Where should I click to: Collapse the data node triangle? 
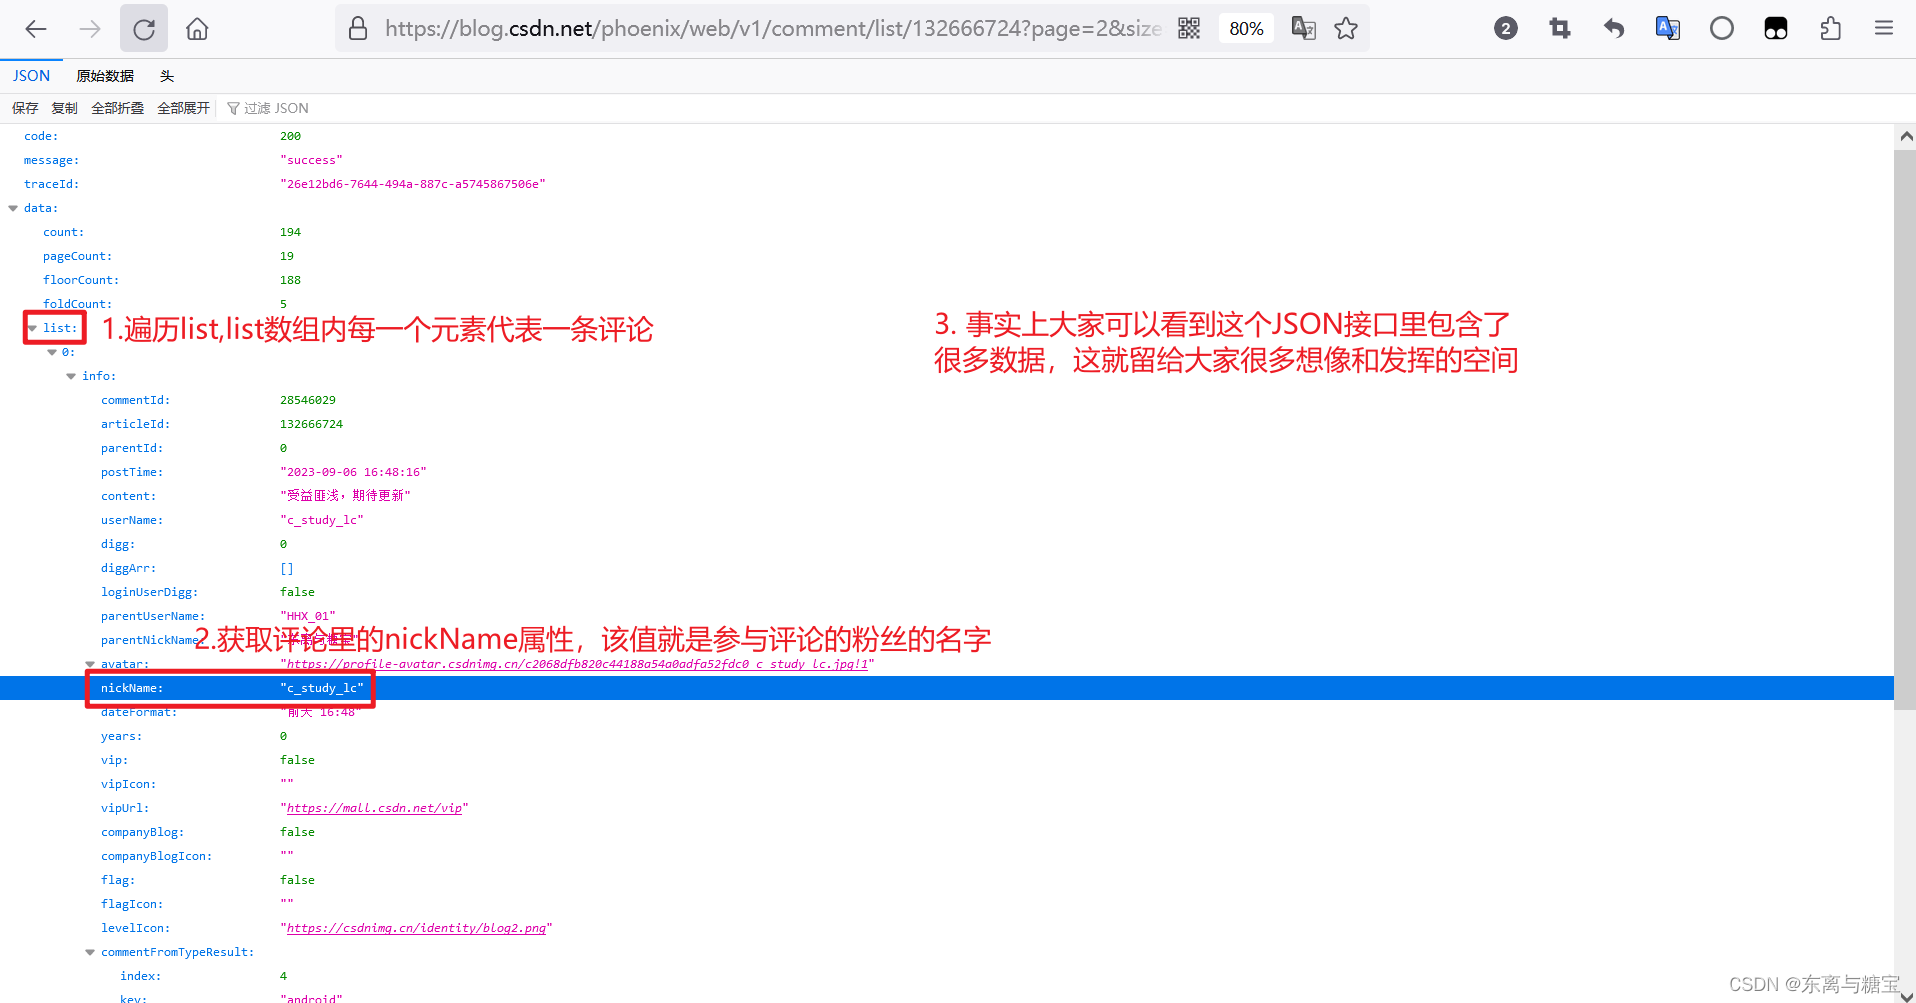pyautogui.click(x=13, y=208)
